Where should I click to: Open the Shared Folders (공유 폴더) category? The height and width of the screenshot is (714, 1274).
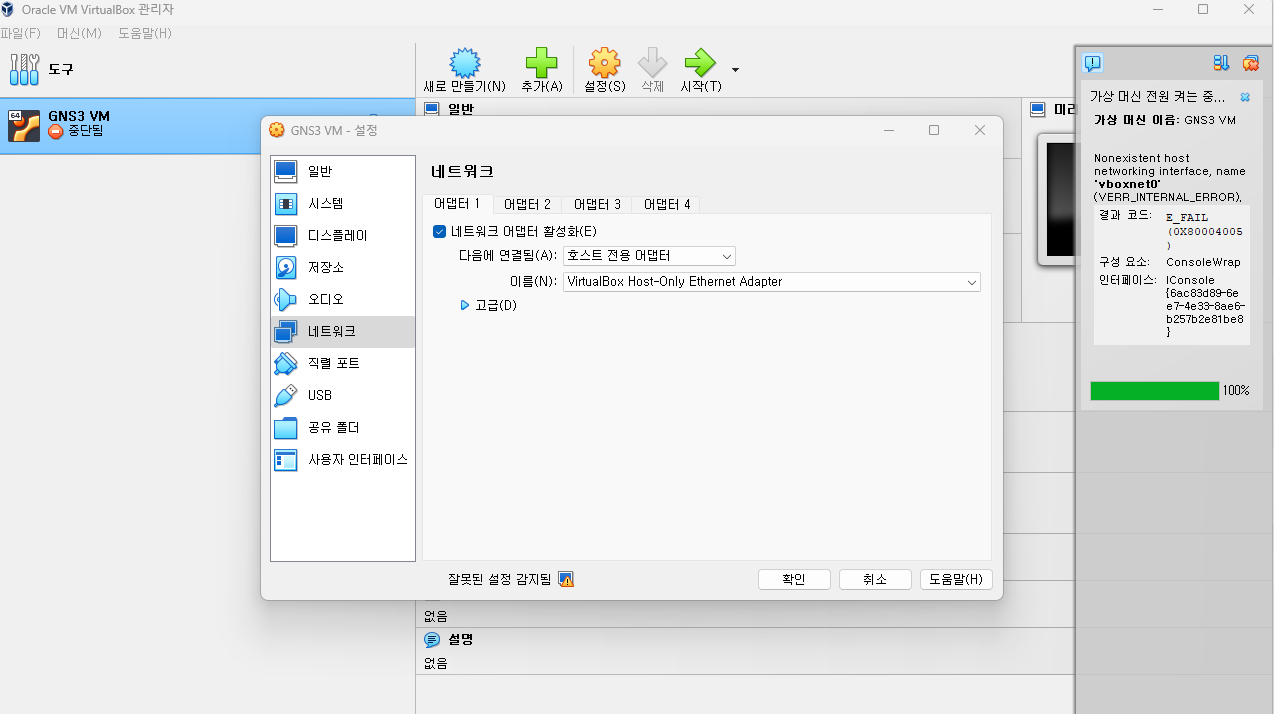343,427
